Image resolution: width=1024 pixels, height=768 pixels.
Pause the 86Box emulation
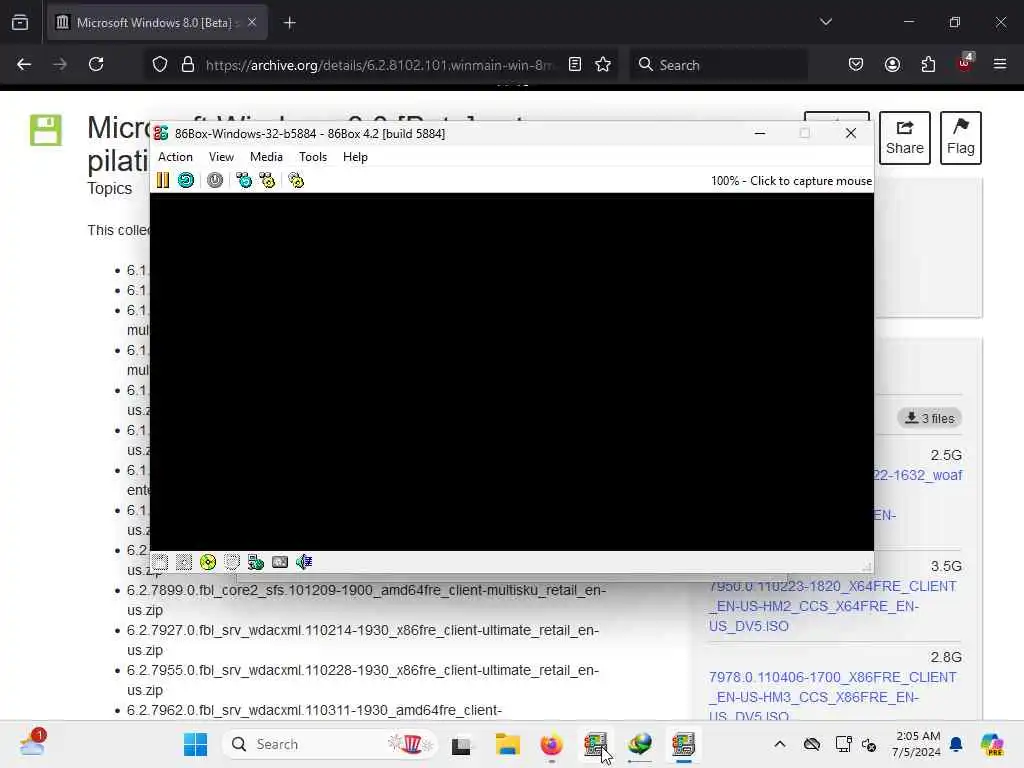click(163, 180)
